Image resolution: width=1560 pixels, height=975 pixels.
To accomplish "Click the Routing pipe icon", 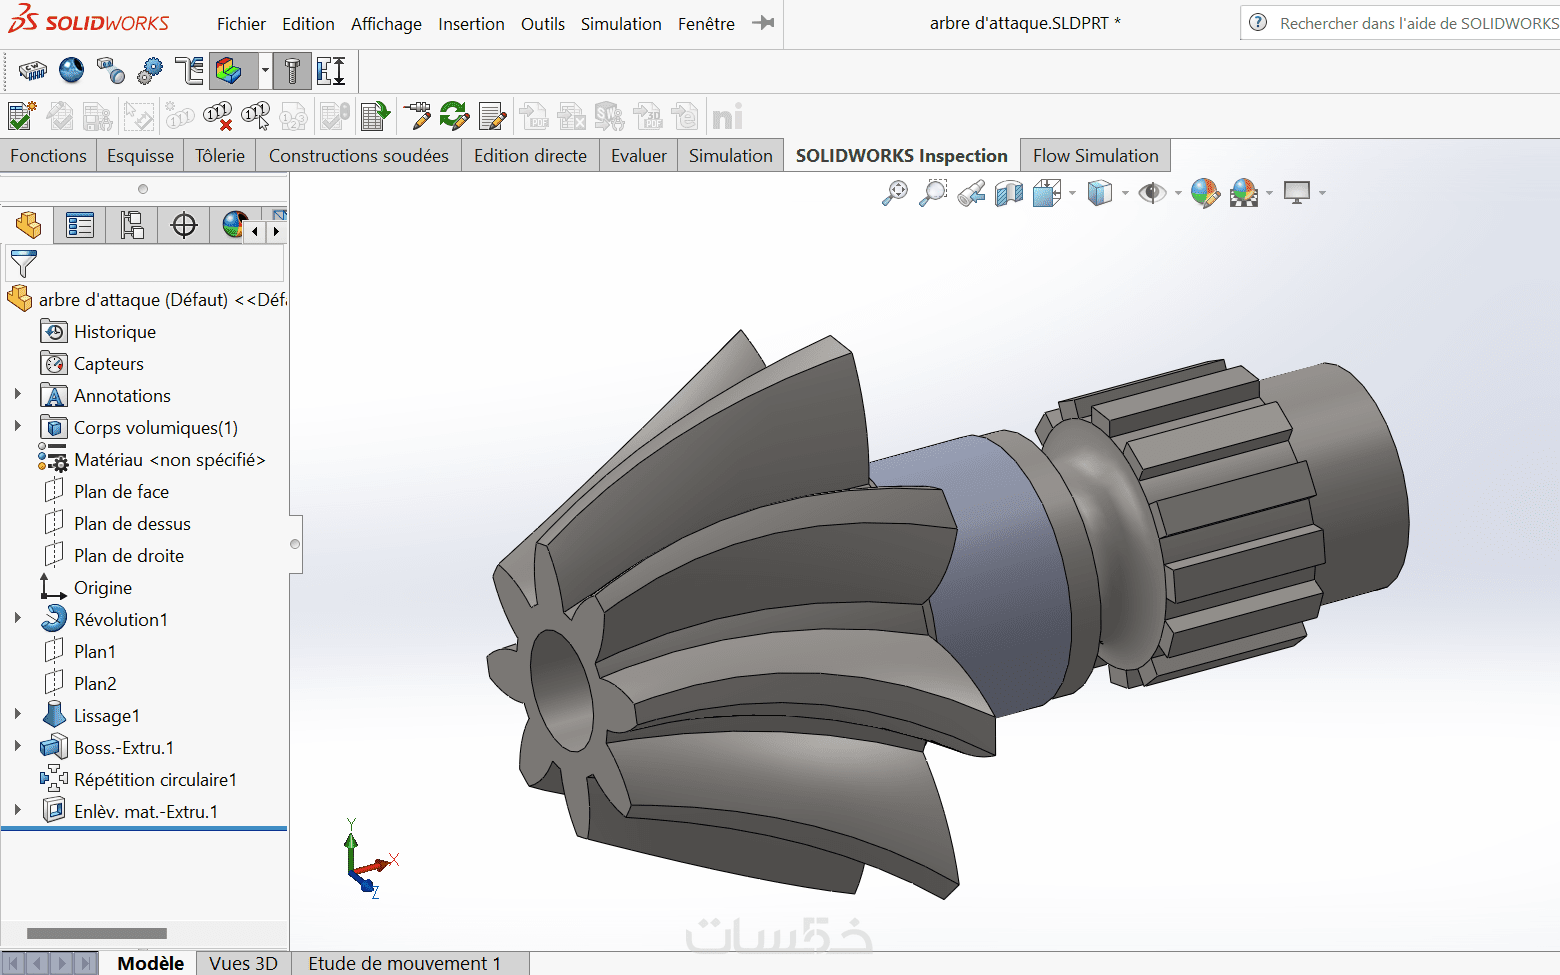I will click(x=189, y=71).
